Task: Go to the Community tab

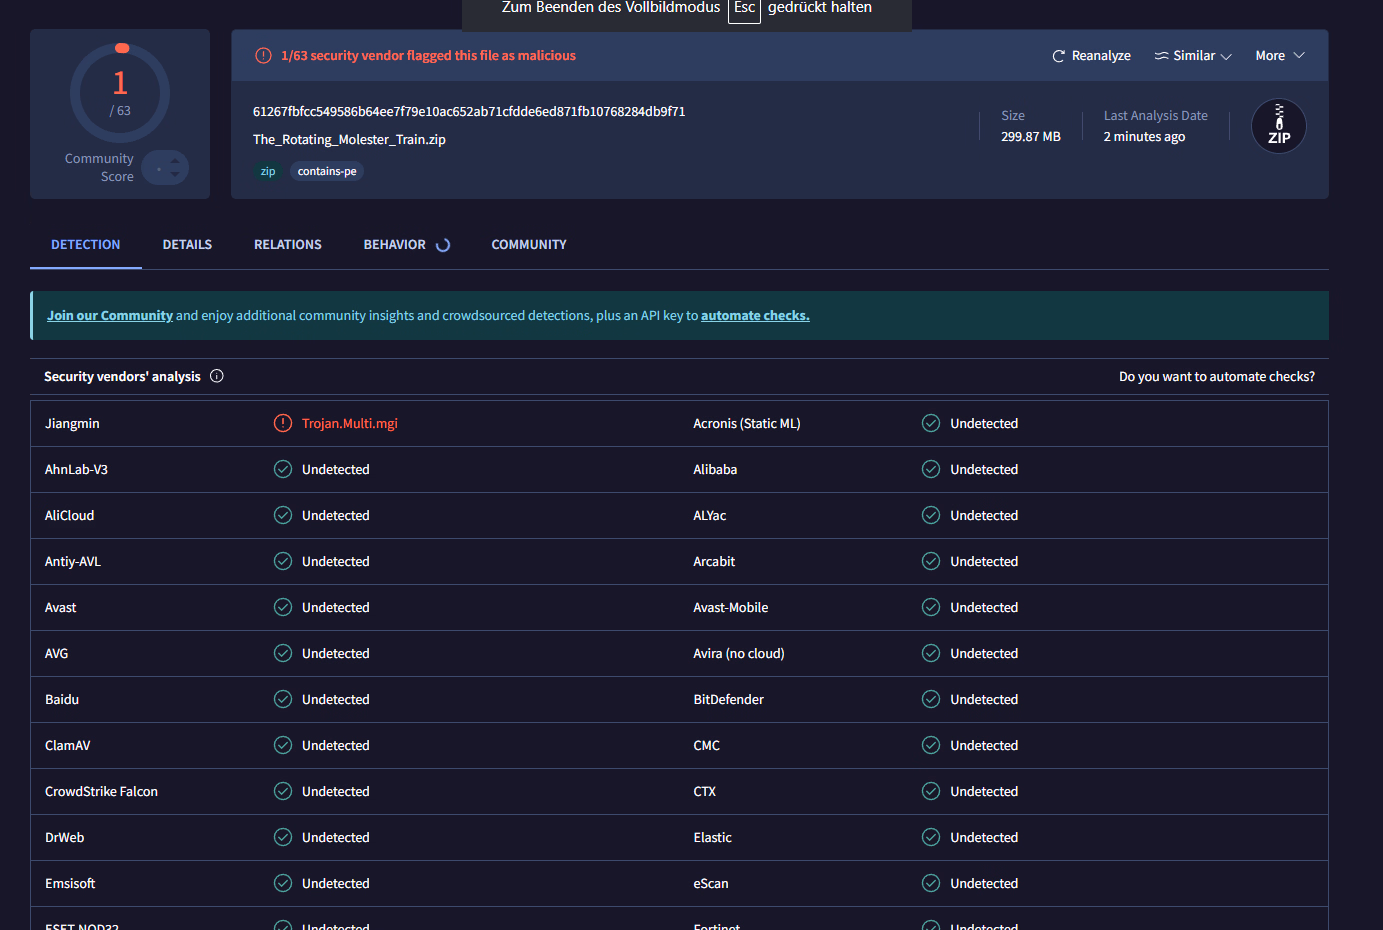Action: coord(529,245)
